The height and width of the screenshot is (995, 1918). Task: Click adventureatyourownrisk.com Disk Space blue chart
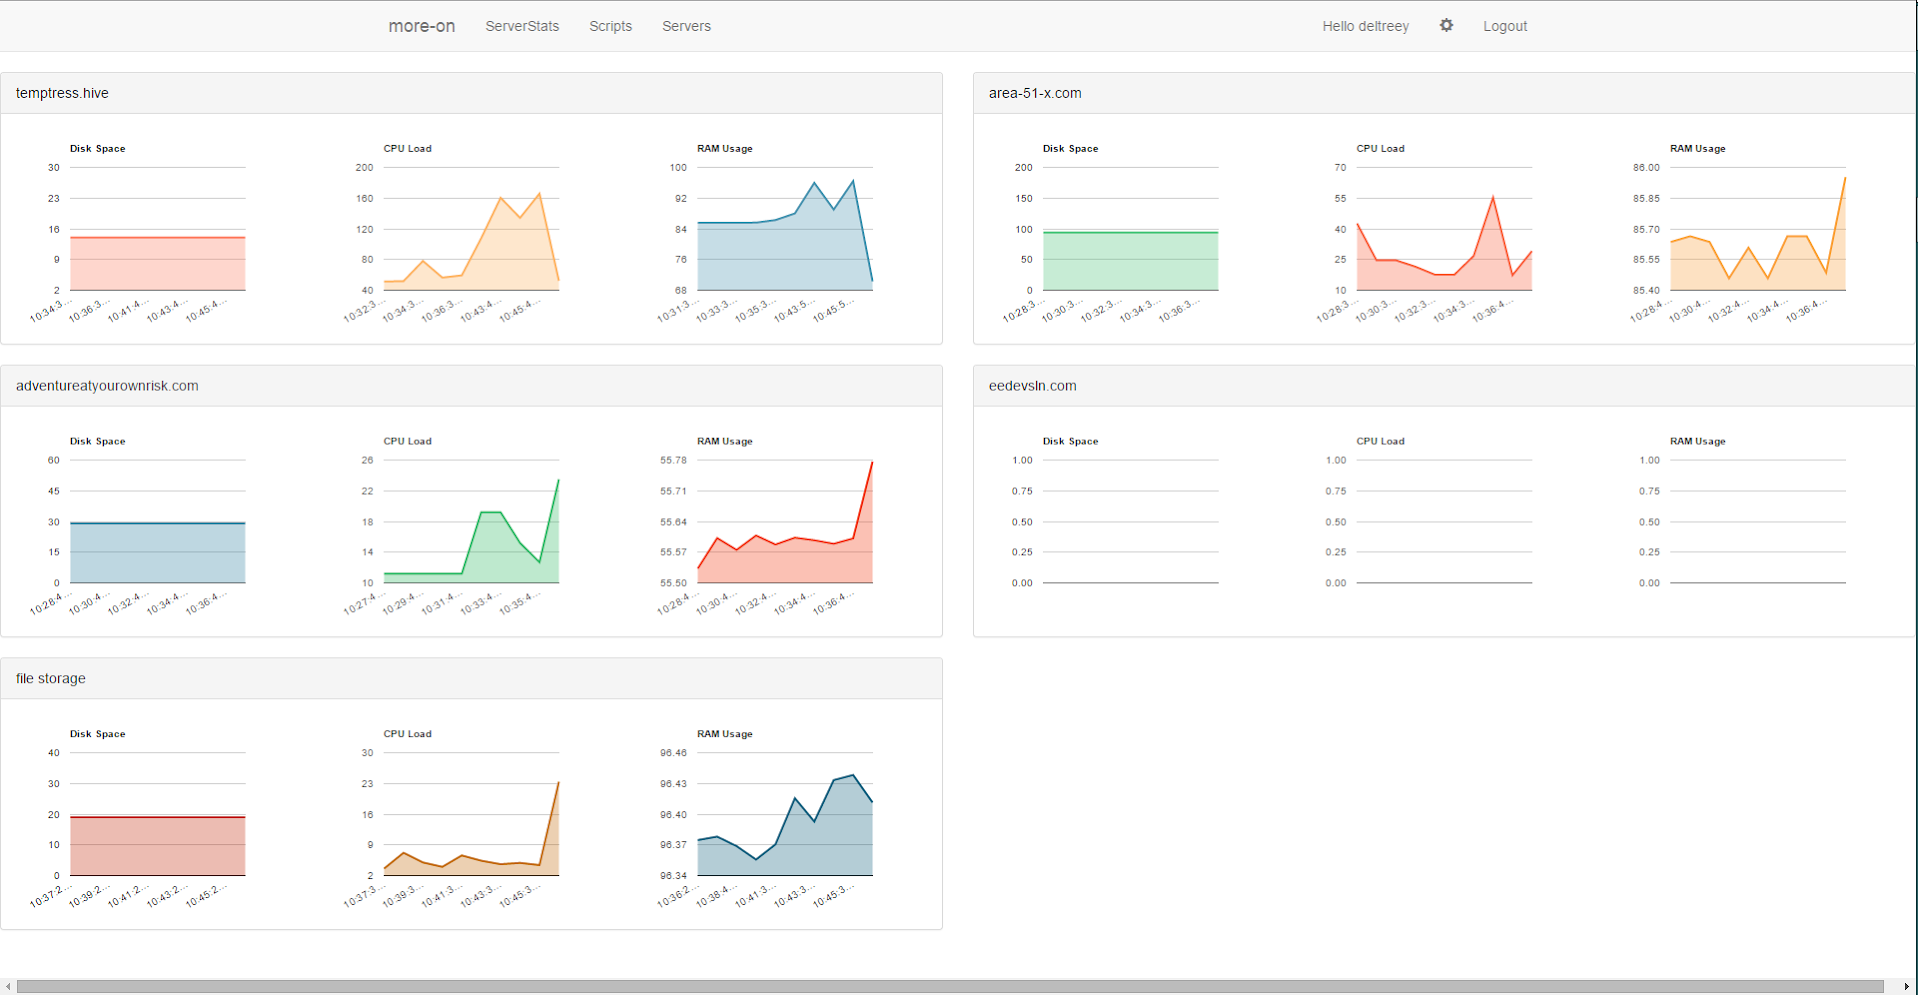[x=158, y=522]
